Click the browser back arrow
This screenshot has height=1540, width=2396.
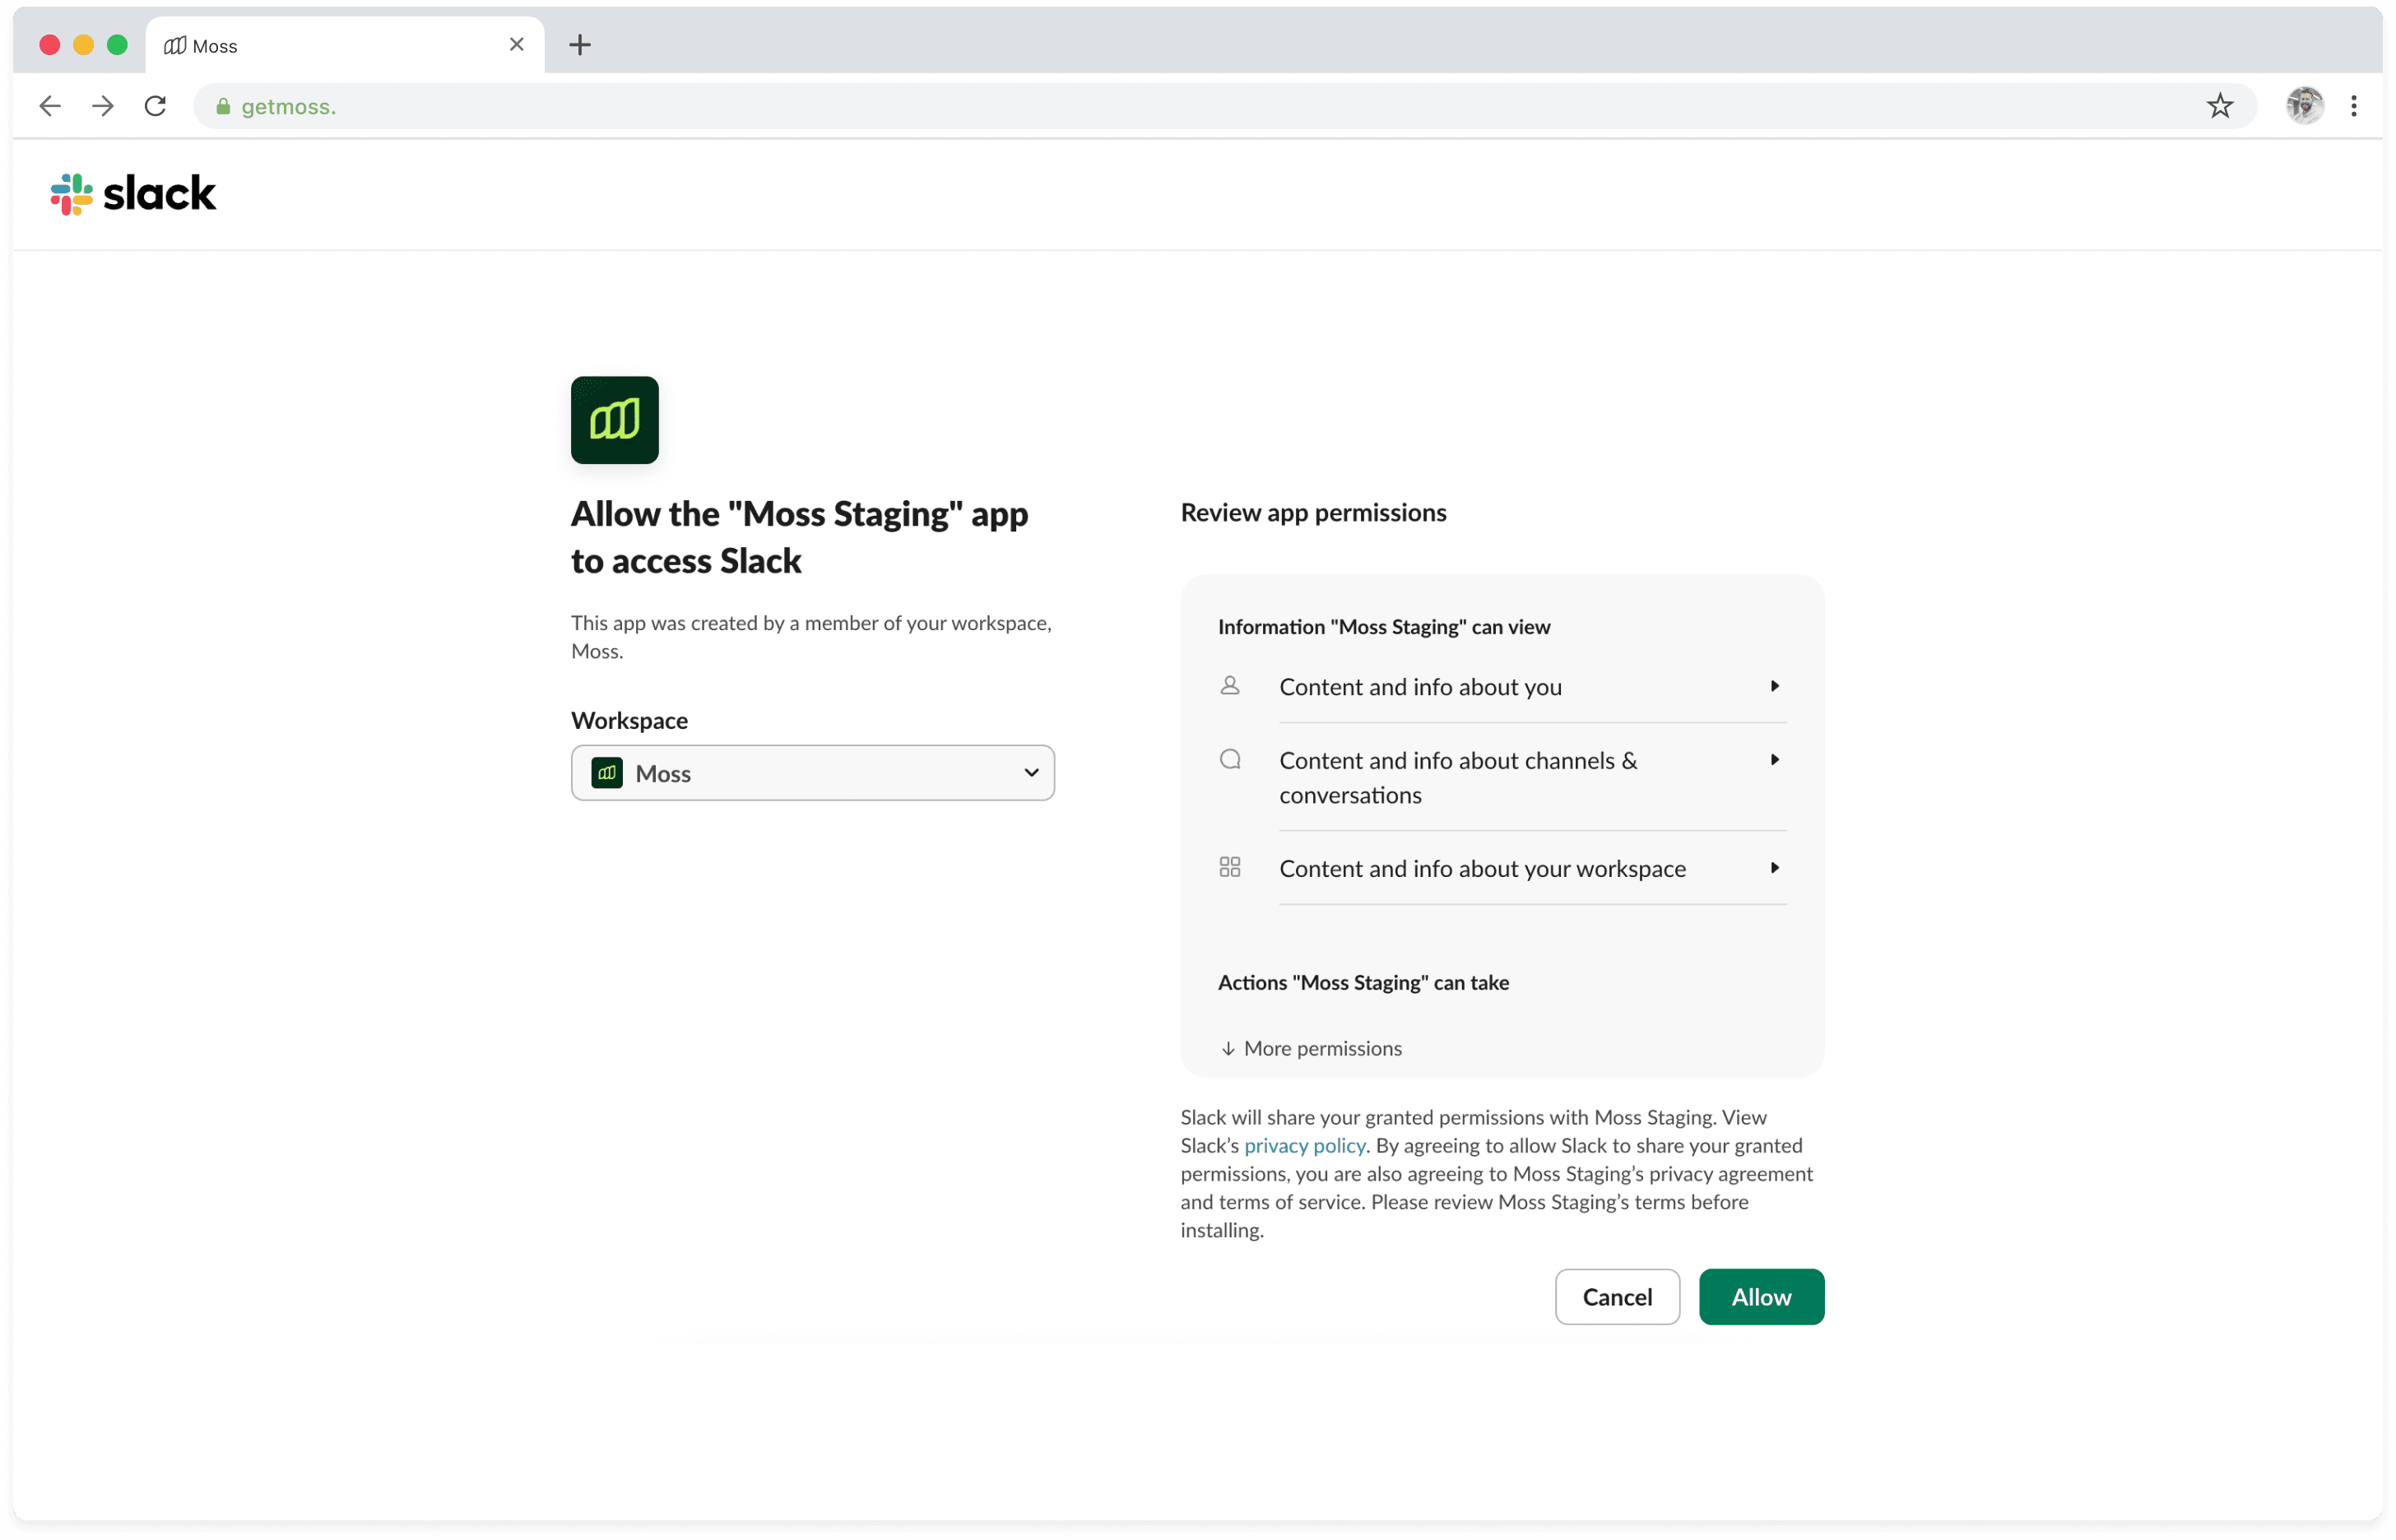pos(50,106)
